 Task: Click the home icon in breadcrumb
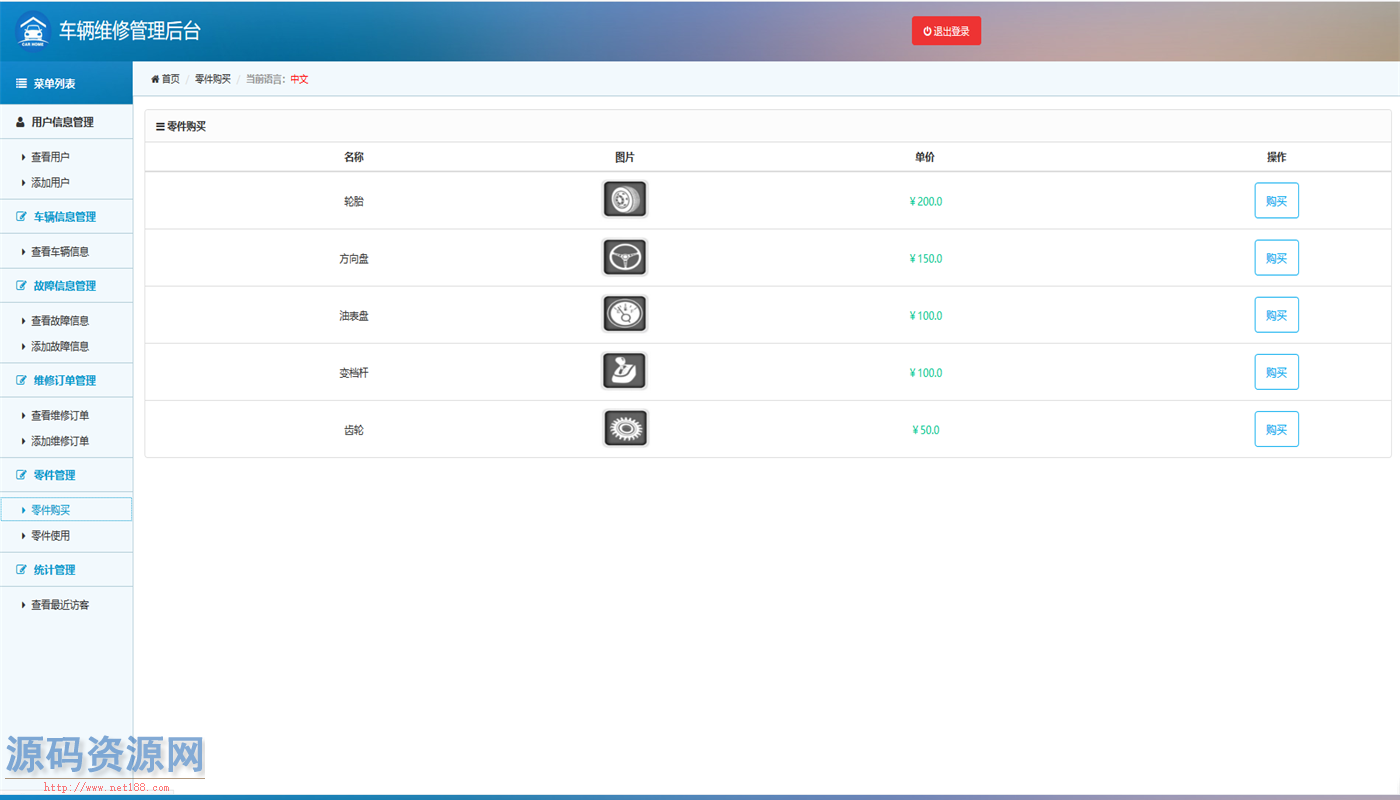(155, 79)
